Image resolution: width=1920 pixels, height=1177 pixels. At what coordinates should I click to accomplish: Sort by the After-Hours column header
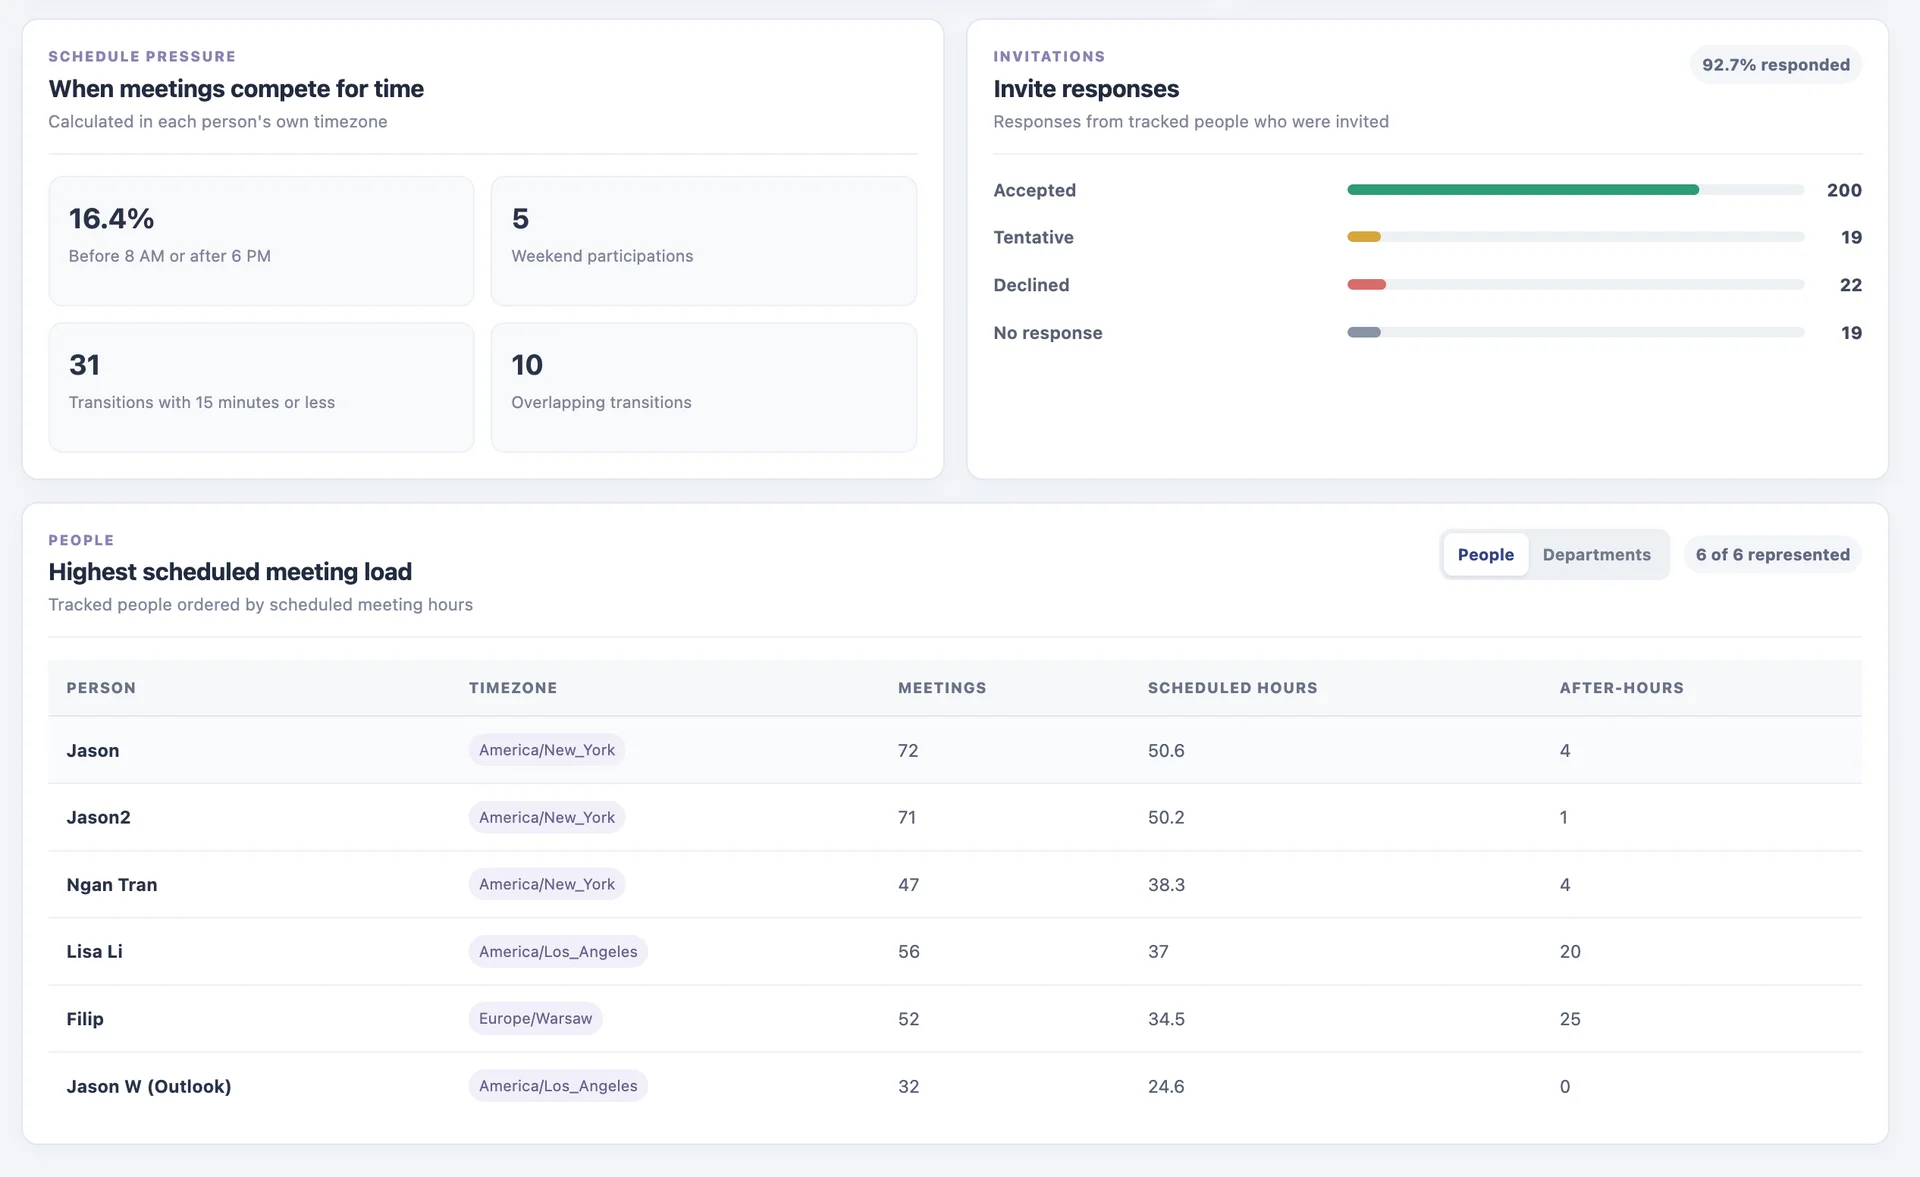(1621, 688)
